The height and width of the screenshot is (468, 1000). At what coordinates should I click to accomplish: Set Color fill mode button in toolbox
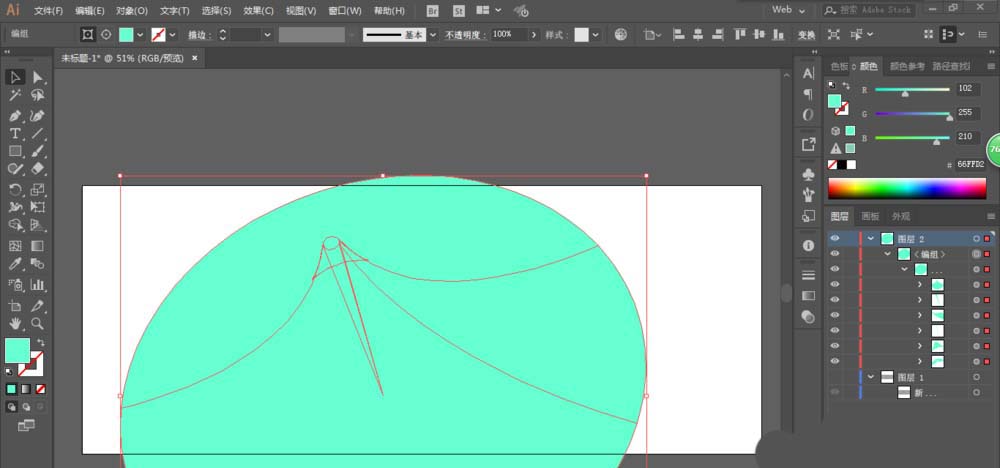click(x=11, y=389)
